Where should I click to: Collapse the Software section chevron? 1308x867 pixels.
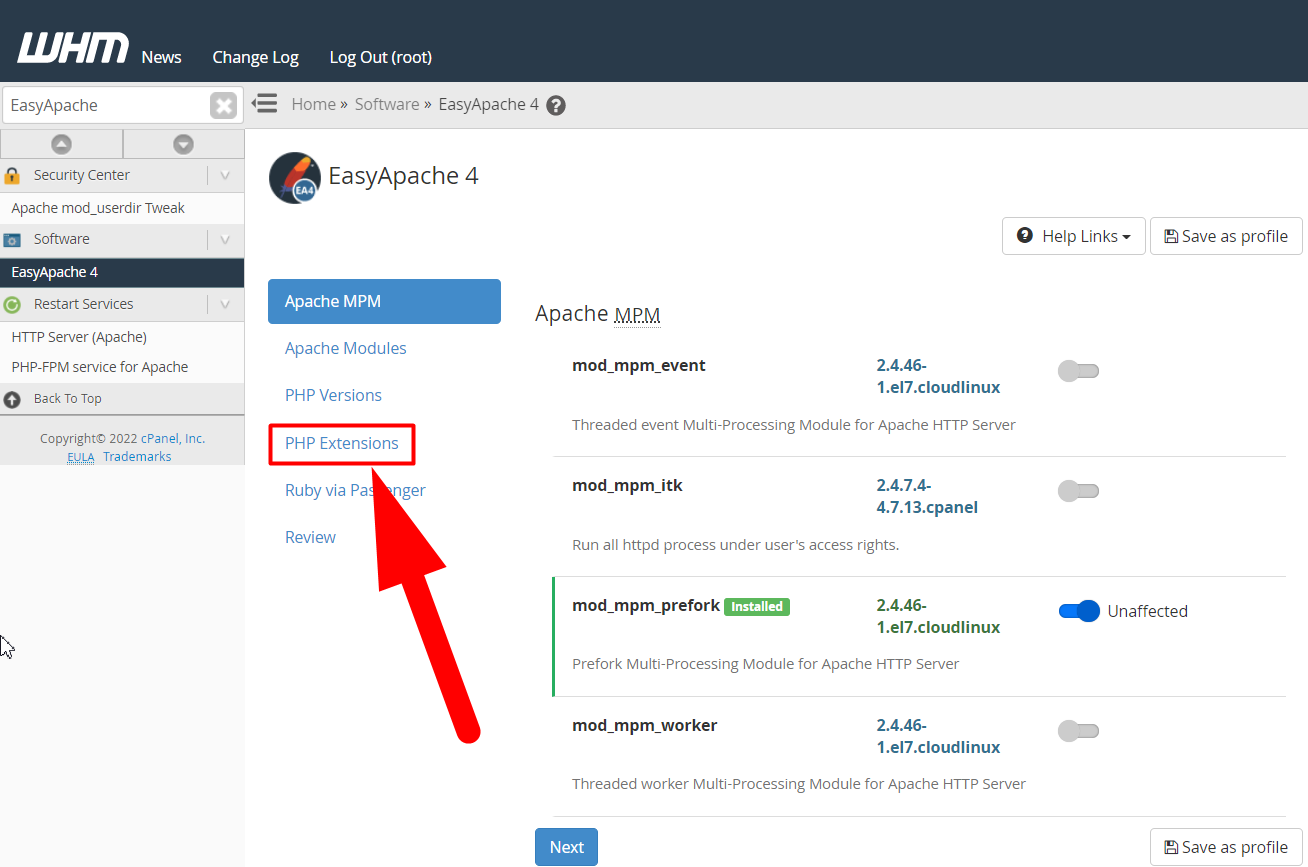pos(224,239)
